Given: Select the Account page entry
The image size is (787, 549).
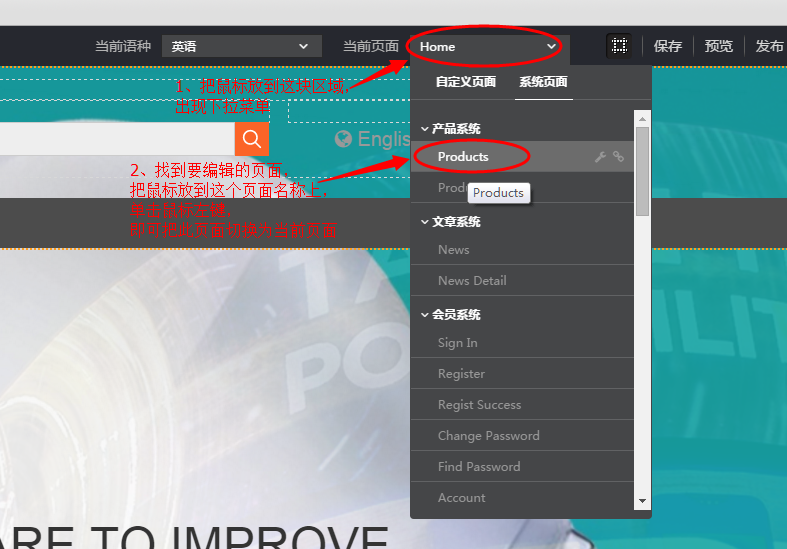Looking at the screenshot, I should (x=522, y=497).
